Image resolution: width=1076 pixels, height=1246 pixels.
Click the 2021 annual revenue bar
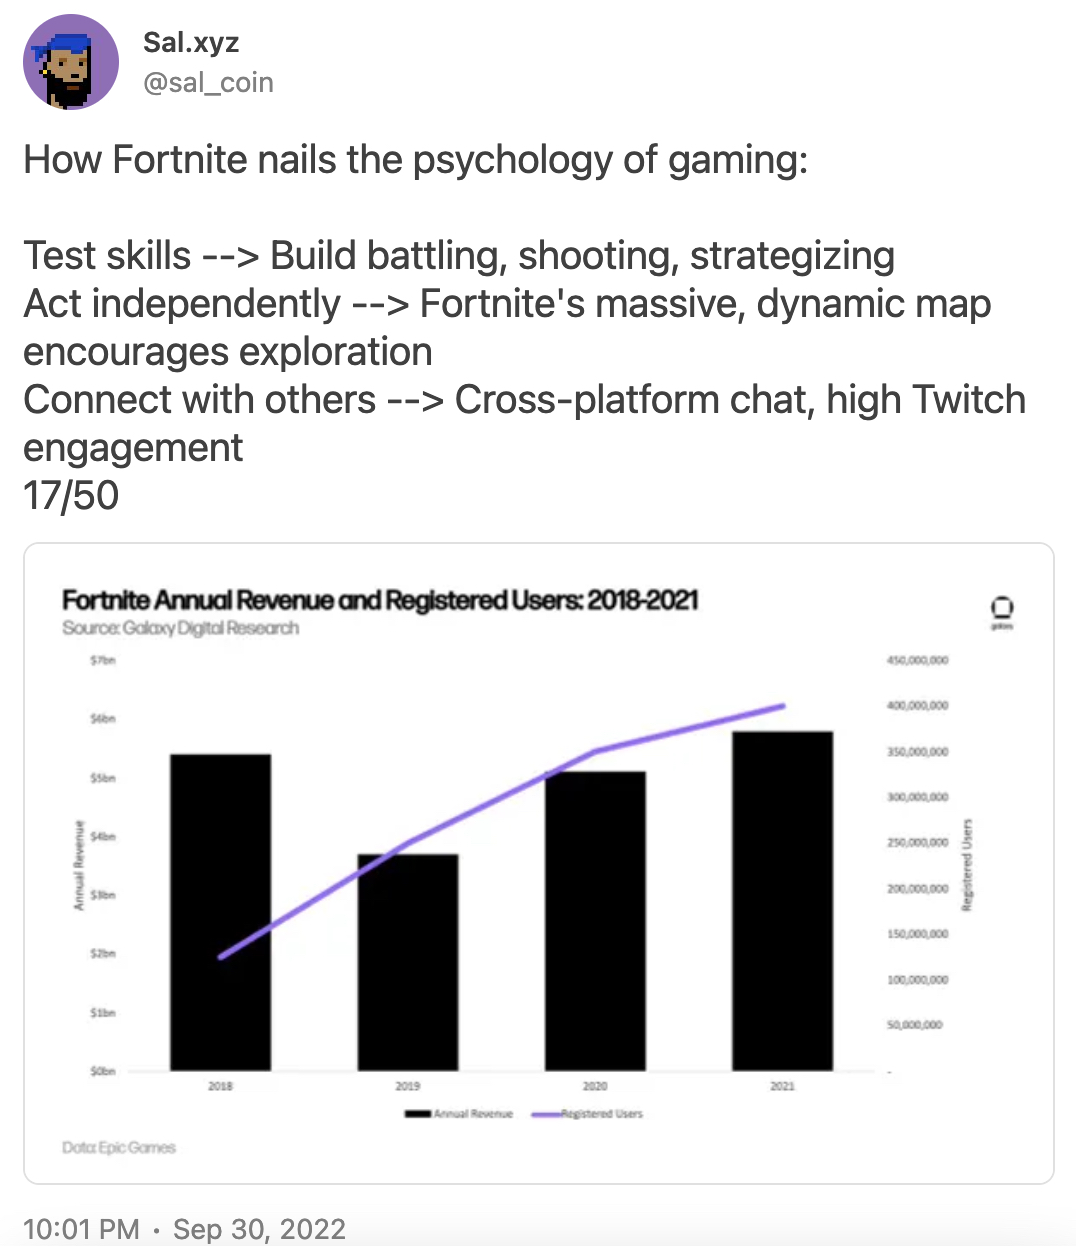[783, 901]
